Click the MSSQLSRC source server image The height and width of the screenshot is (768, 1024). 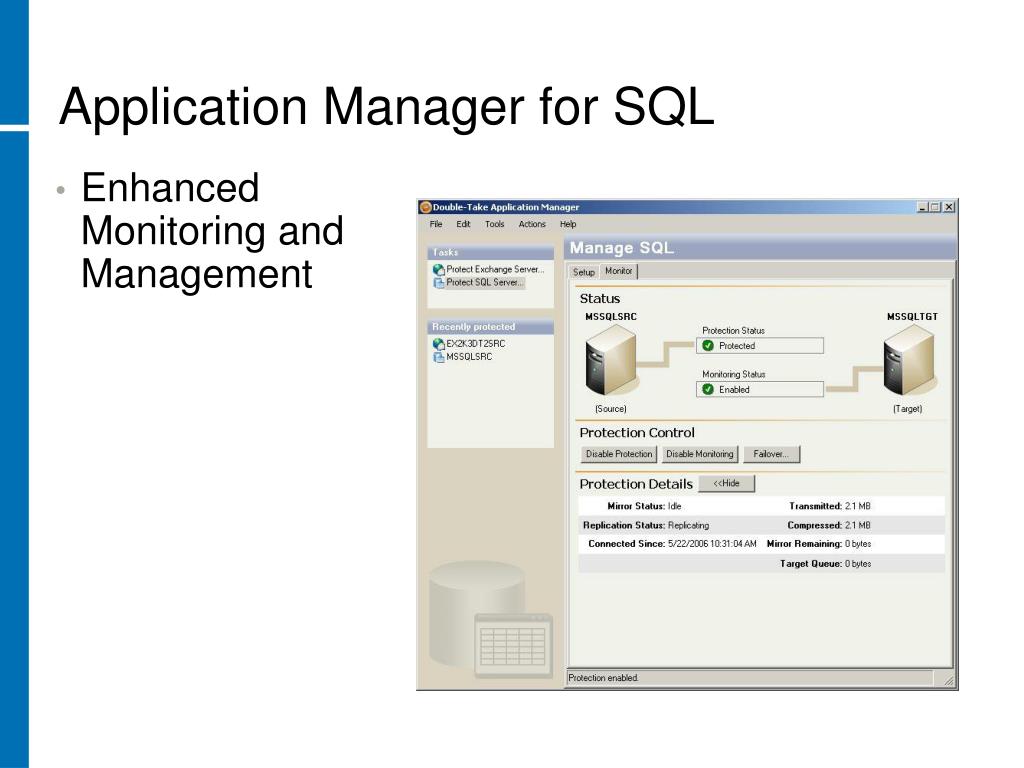611,360
